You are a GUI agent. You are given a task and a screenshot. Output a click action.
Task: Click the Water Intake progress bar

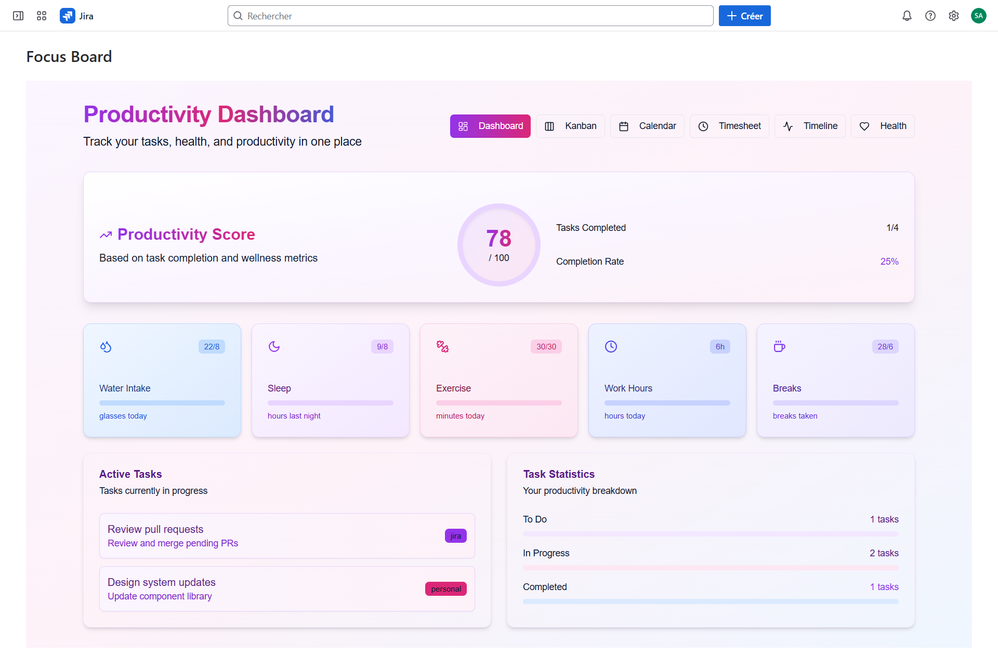(x=162, y=402)
